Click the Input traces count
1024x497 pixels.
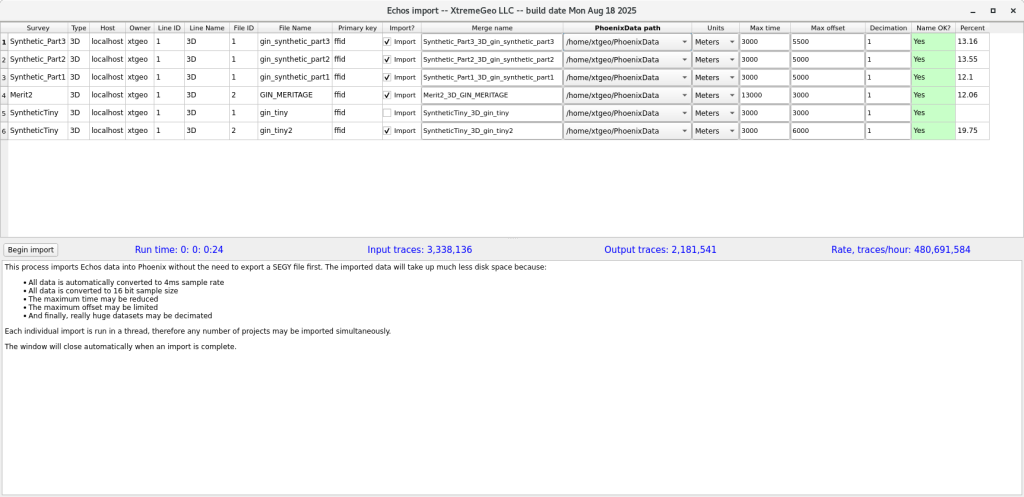420,249
